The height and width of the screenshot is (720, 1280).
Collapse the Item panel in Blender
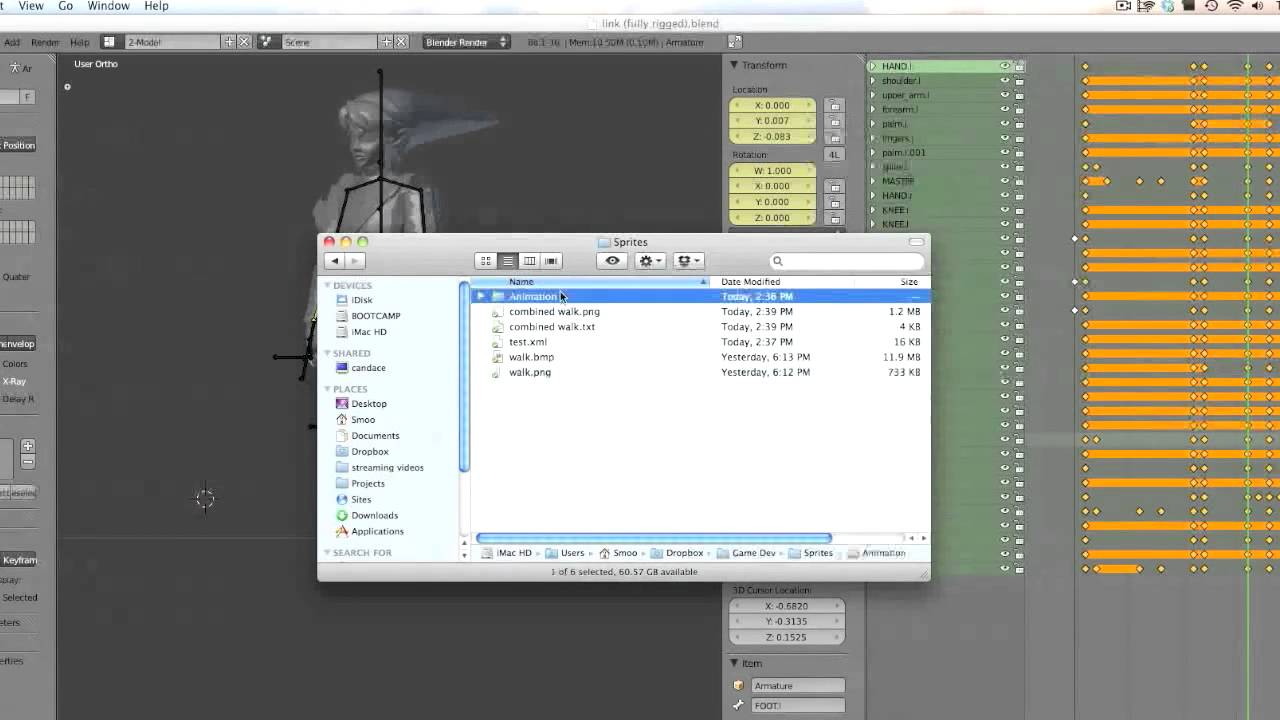pyautogui.click(x=734, y=663)
